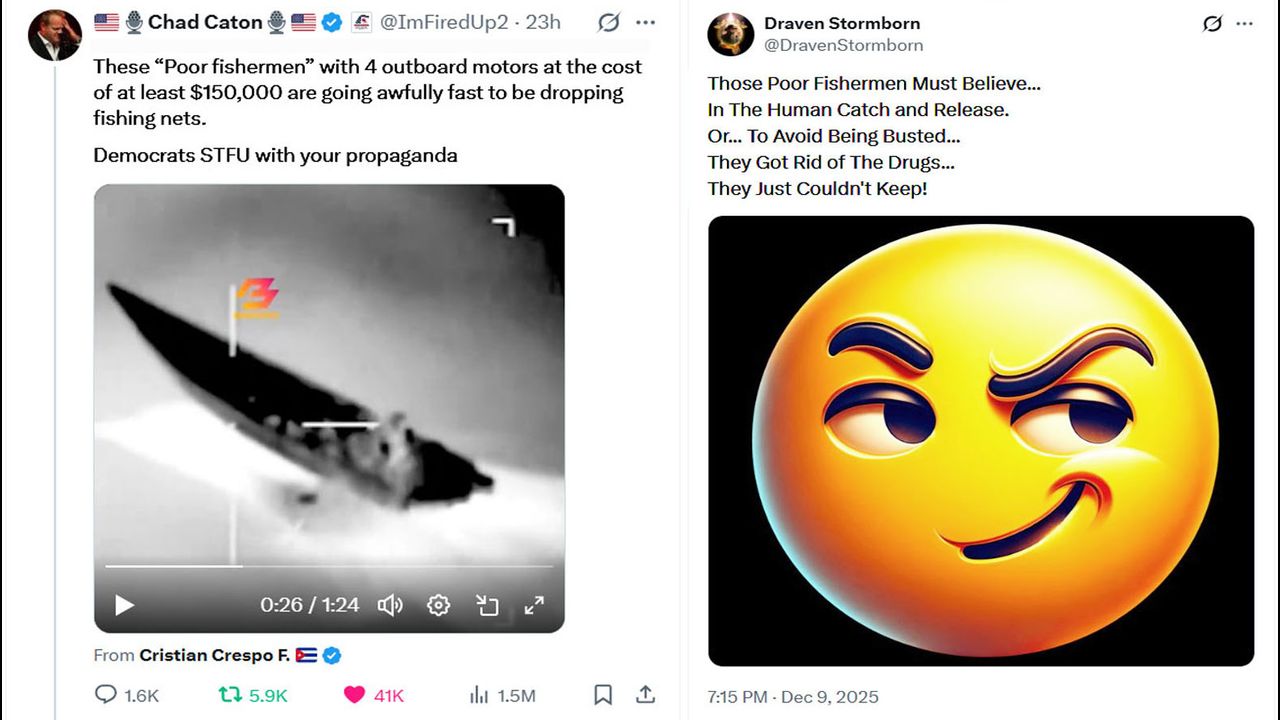Image resolution: width=1280 pixels, height=720 pixels.
Task: Open replies with the 1.6K comment icon
Action: (x=106, y=695)
